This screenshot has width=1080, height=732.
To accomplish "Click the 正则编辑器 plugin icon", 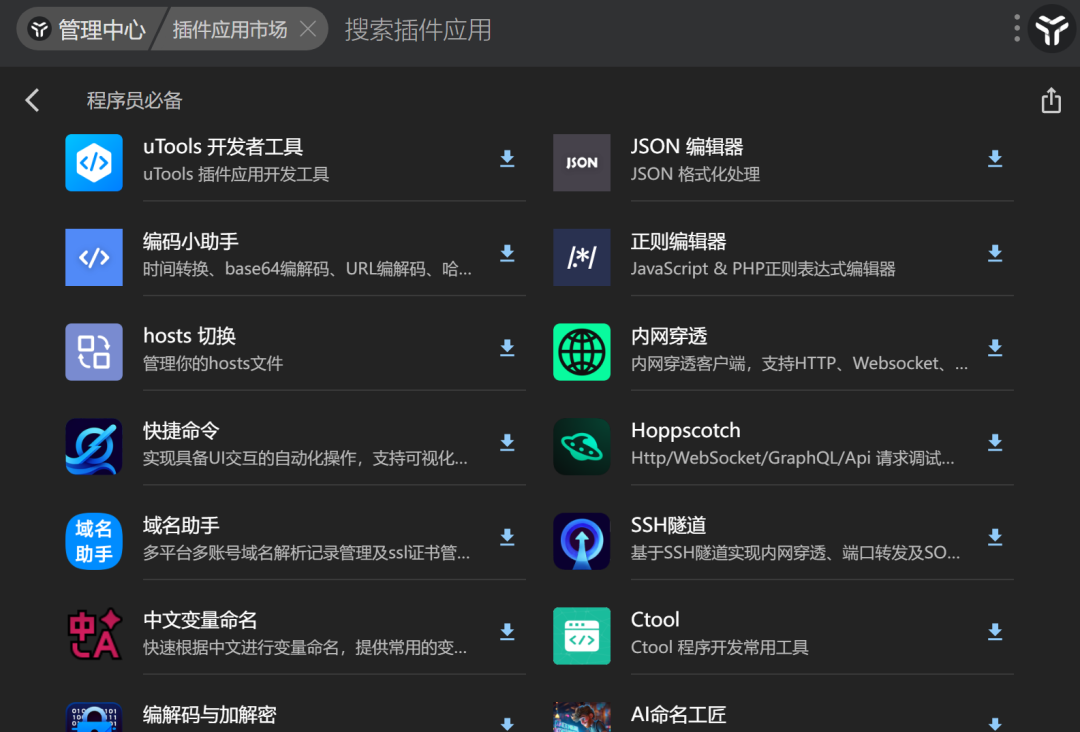I will click(581, 257).
